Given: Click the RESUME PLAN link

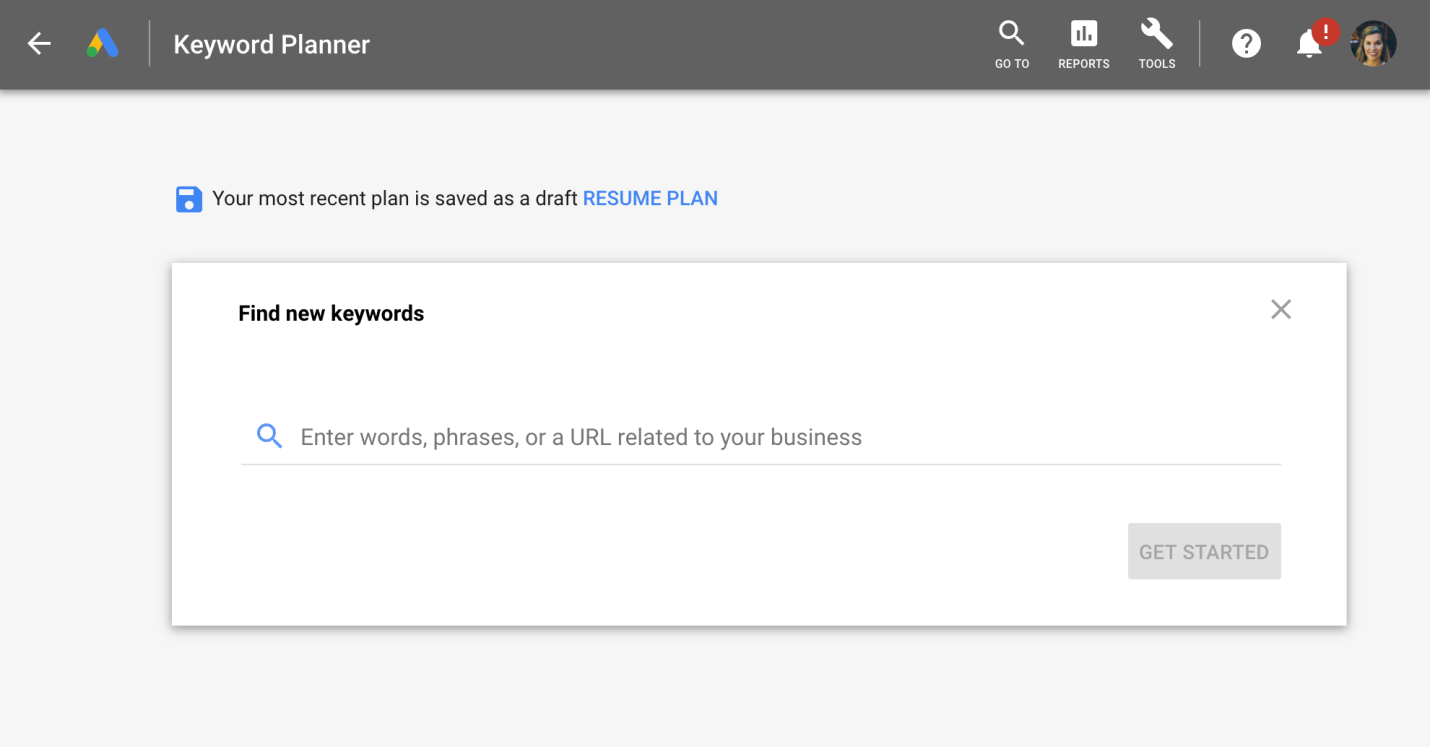Looking at the screenshot, I should click(x=650, y=198).
